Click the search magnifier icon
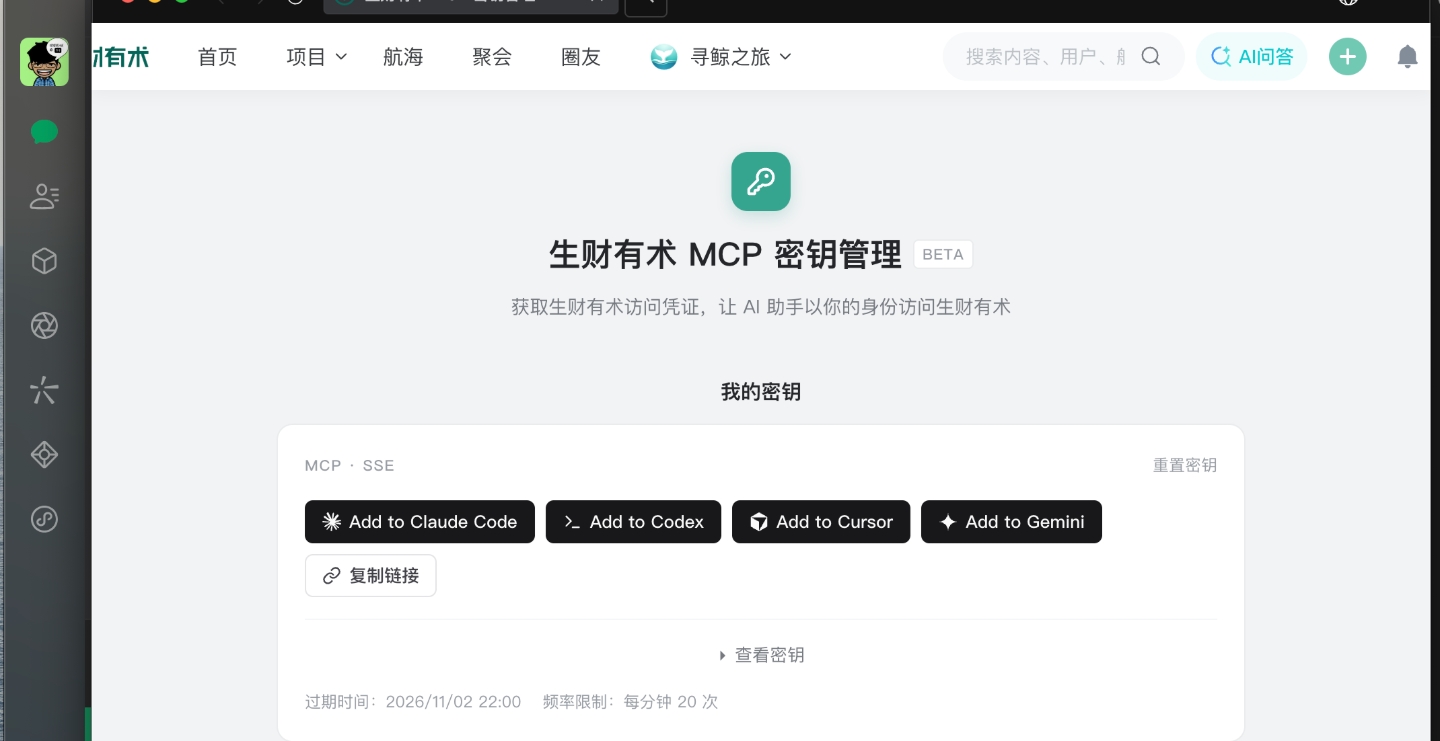Viewport: 1440px width, 741px height. [x=1151, y=57]
